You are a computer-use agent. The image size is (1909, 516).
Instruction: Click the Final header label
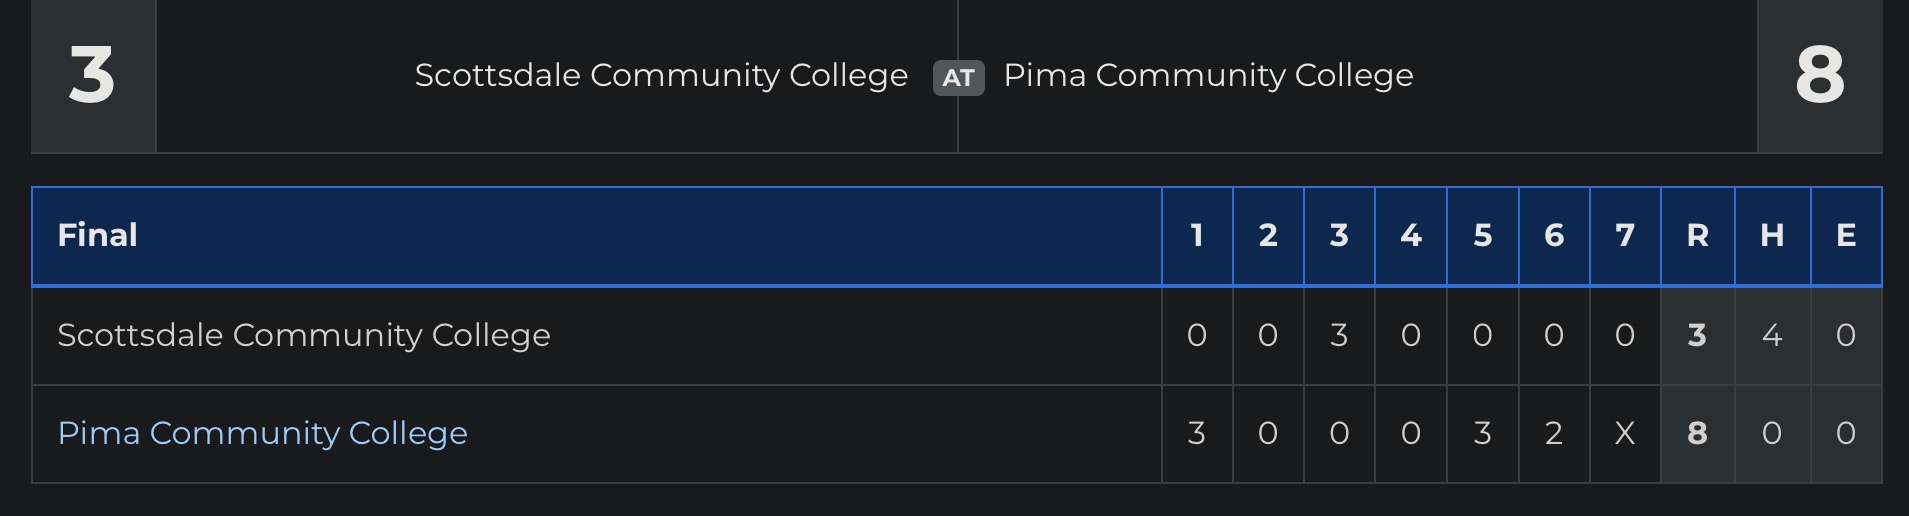tap(97, 235)
